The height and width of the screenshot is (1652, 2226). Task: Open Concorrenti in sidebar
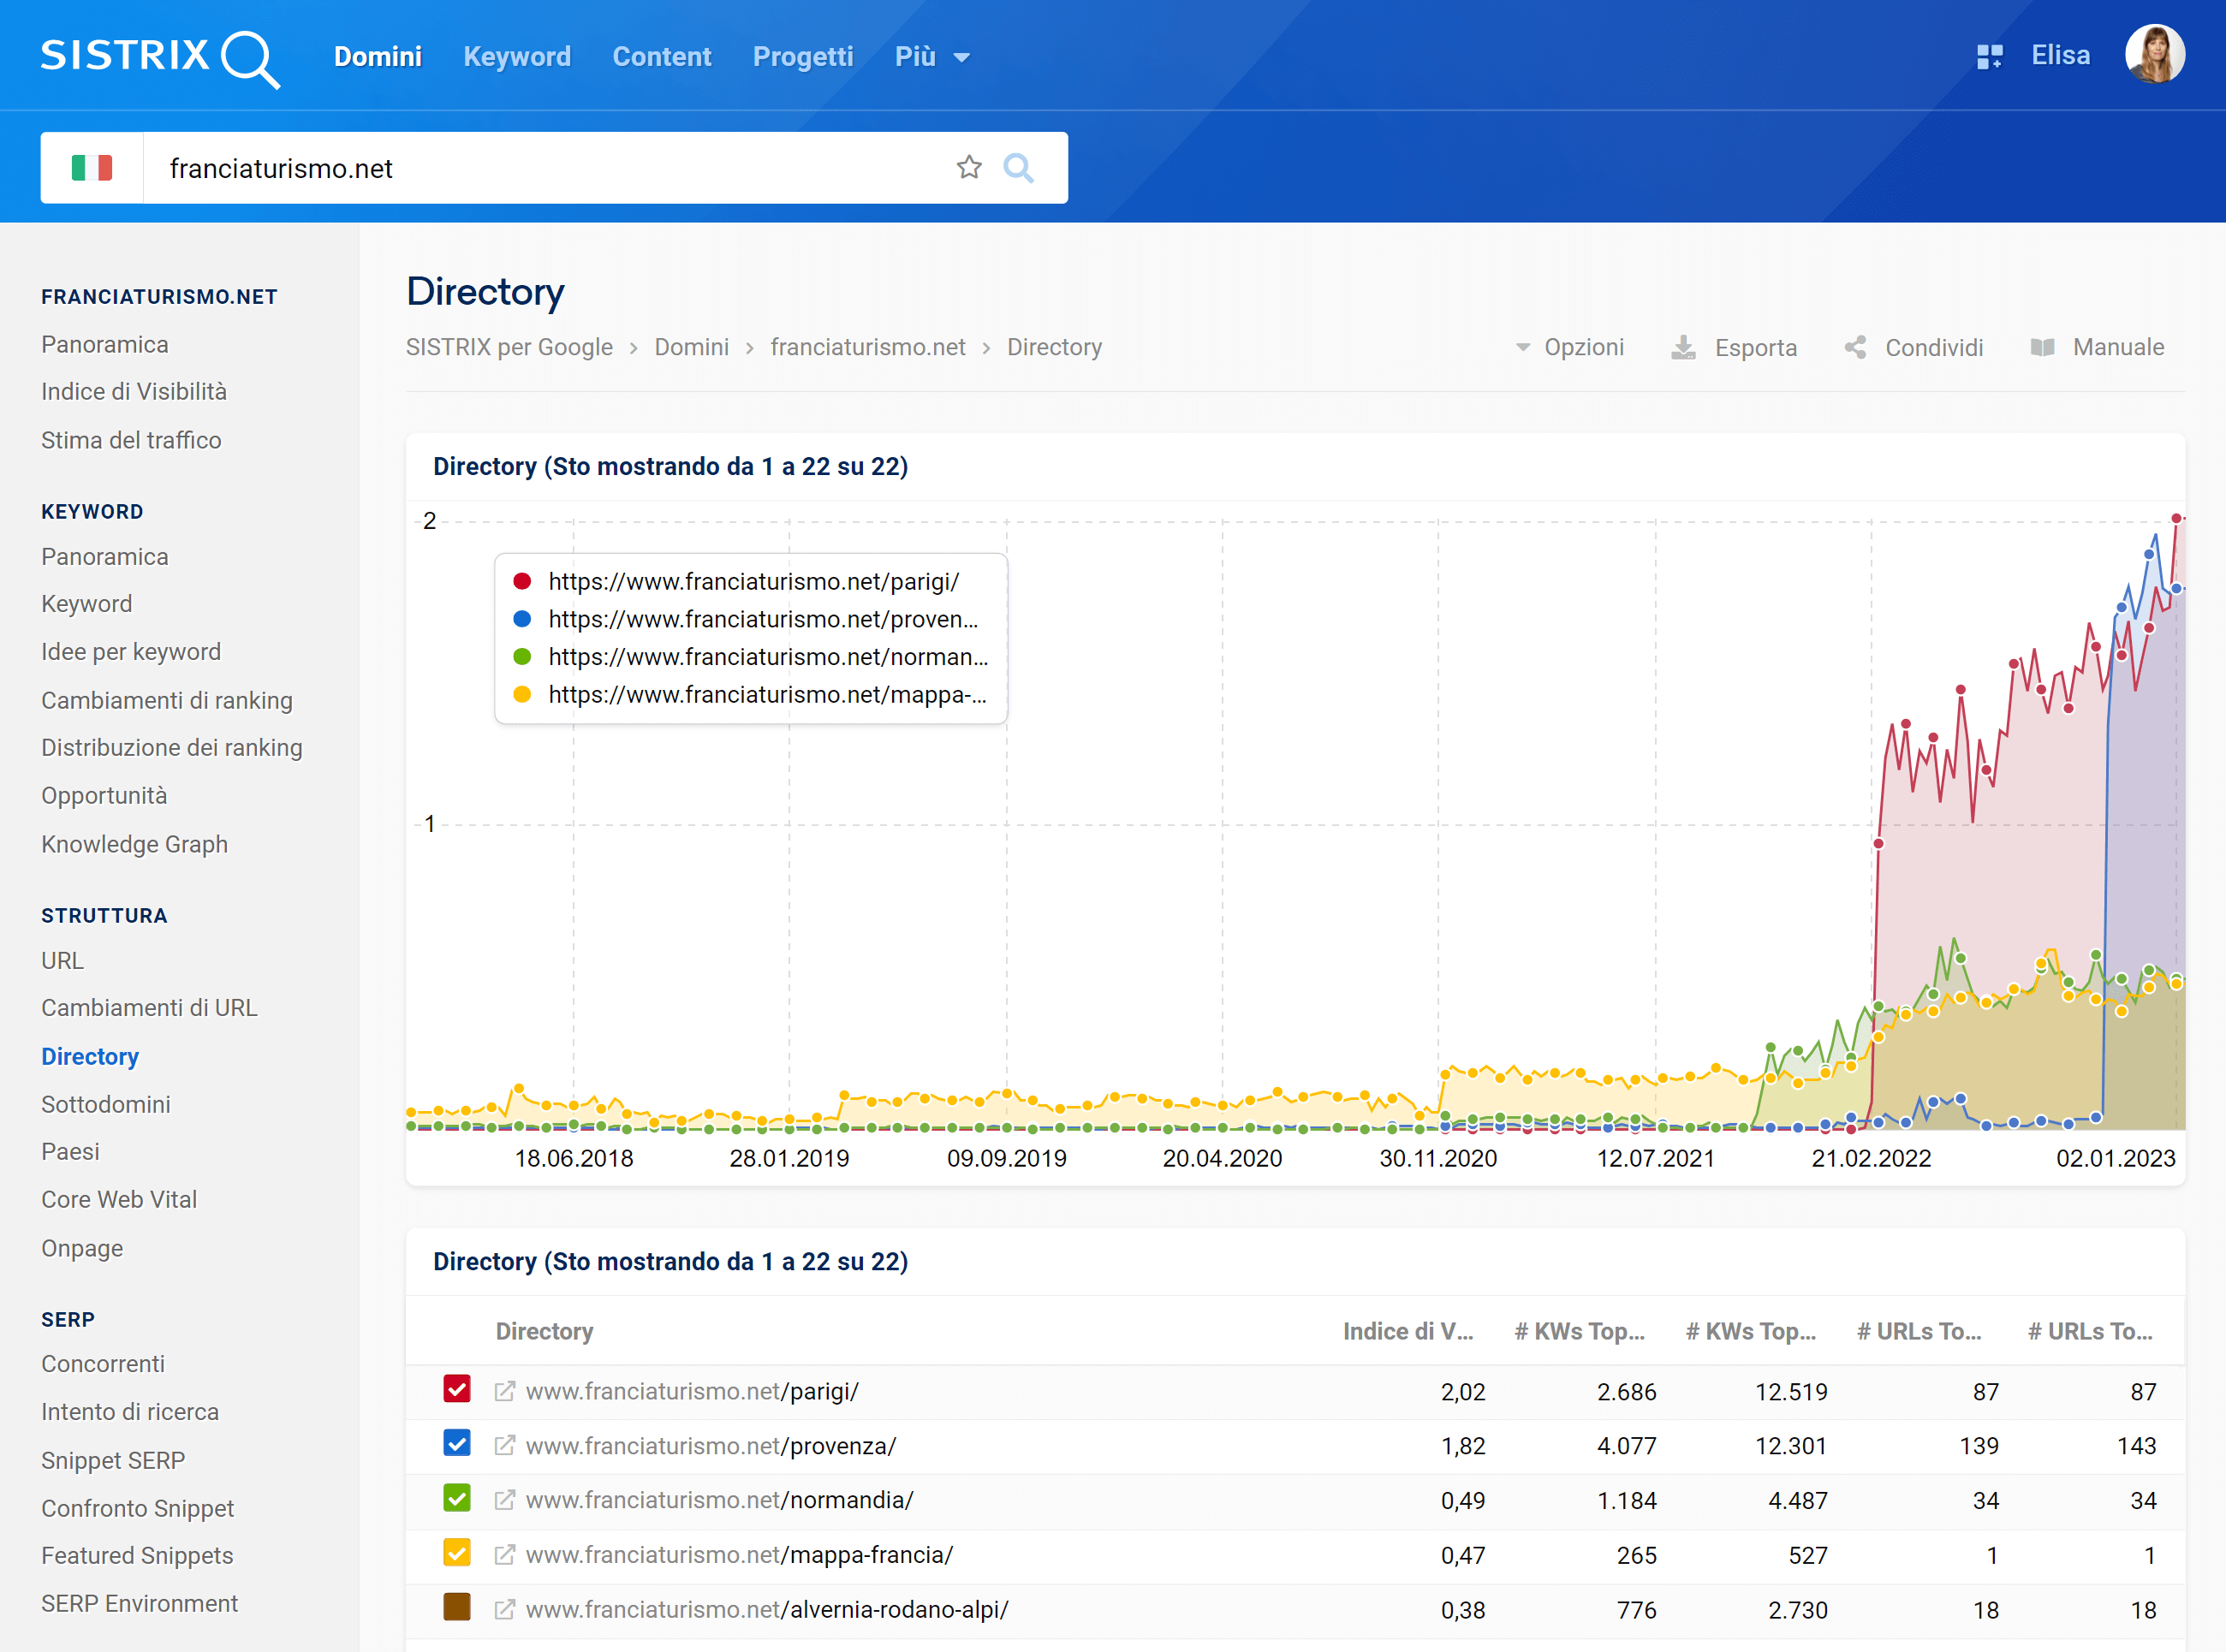[103, 1363]
